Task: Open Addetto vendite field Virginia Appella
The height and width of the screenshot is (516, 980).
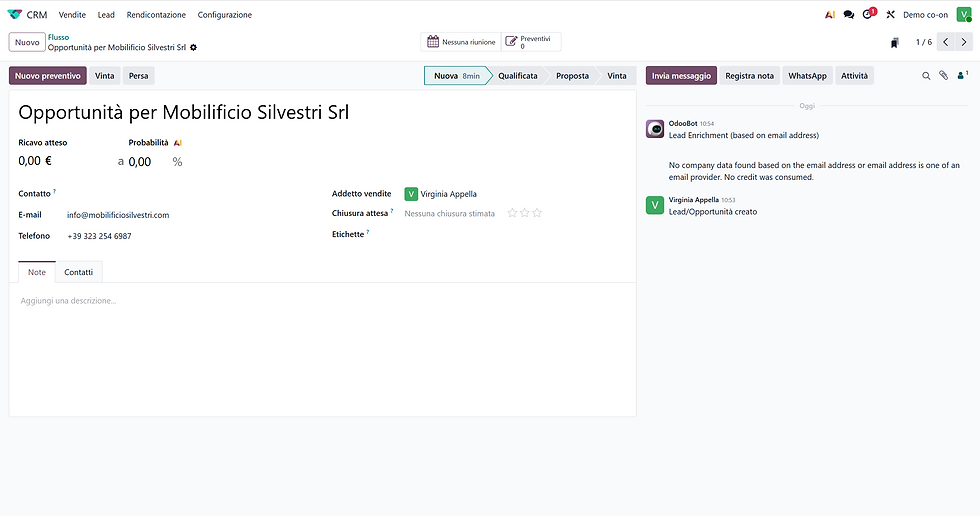Action: [448, 194]
